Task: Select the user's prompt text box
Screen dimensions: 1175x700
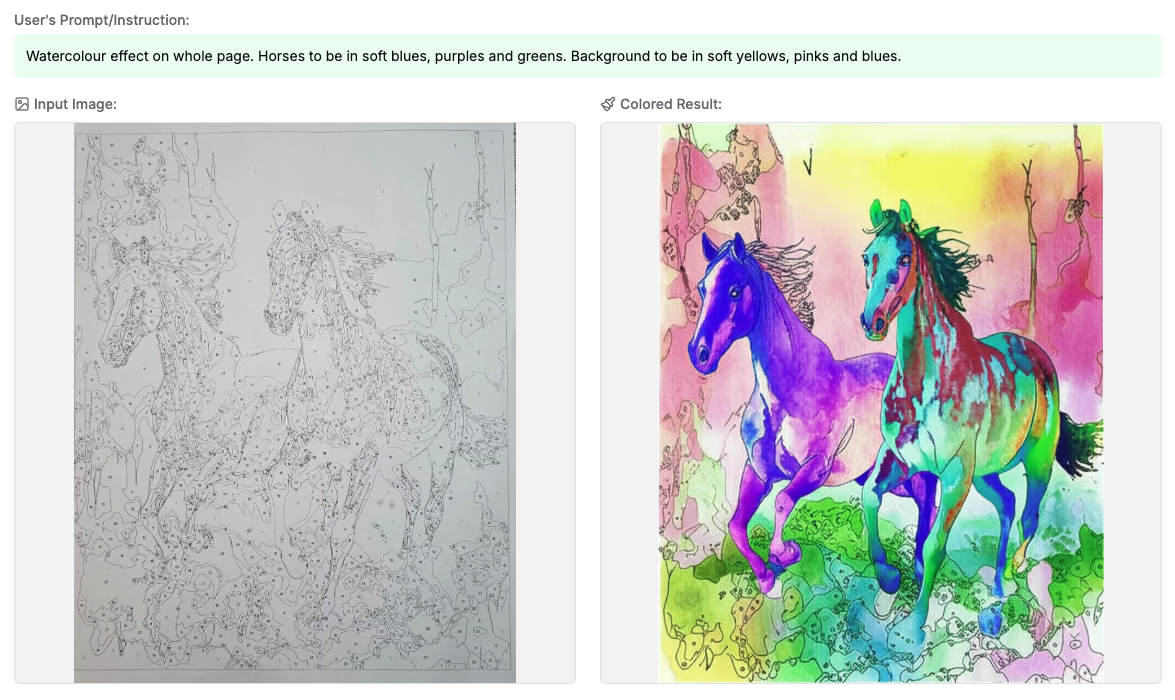Action: click(x=588, y=56)
